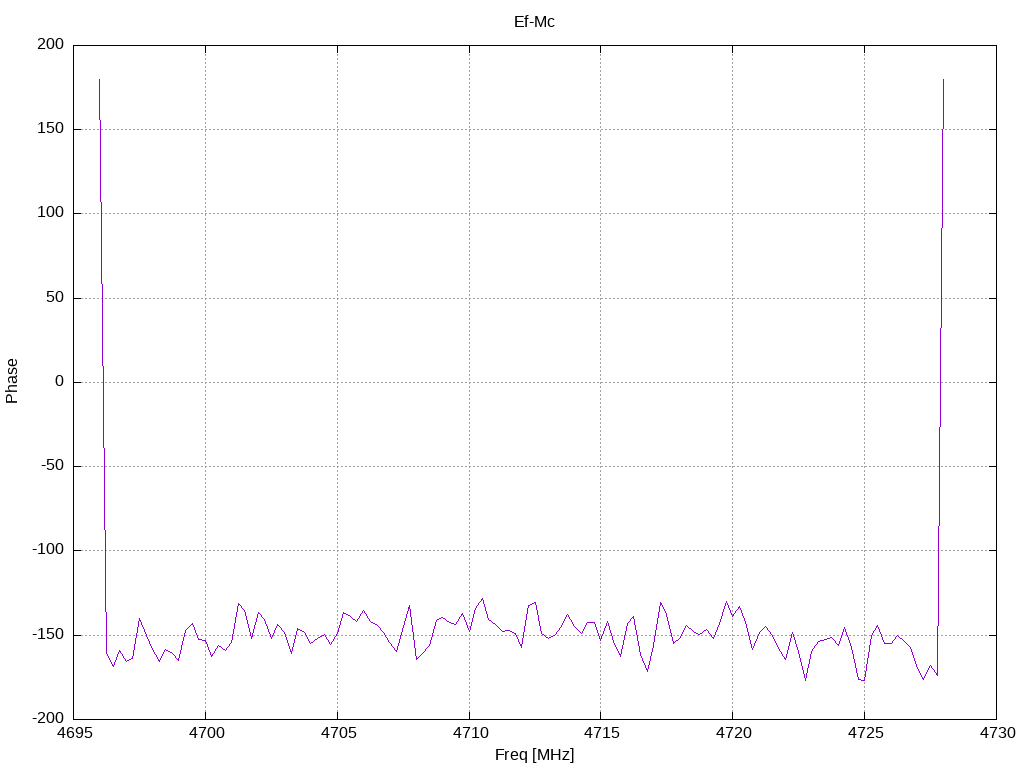The image size is (1024, 768).
Task: Click the -50 y-axis tick label
Action: point(52,466)
